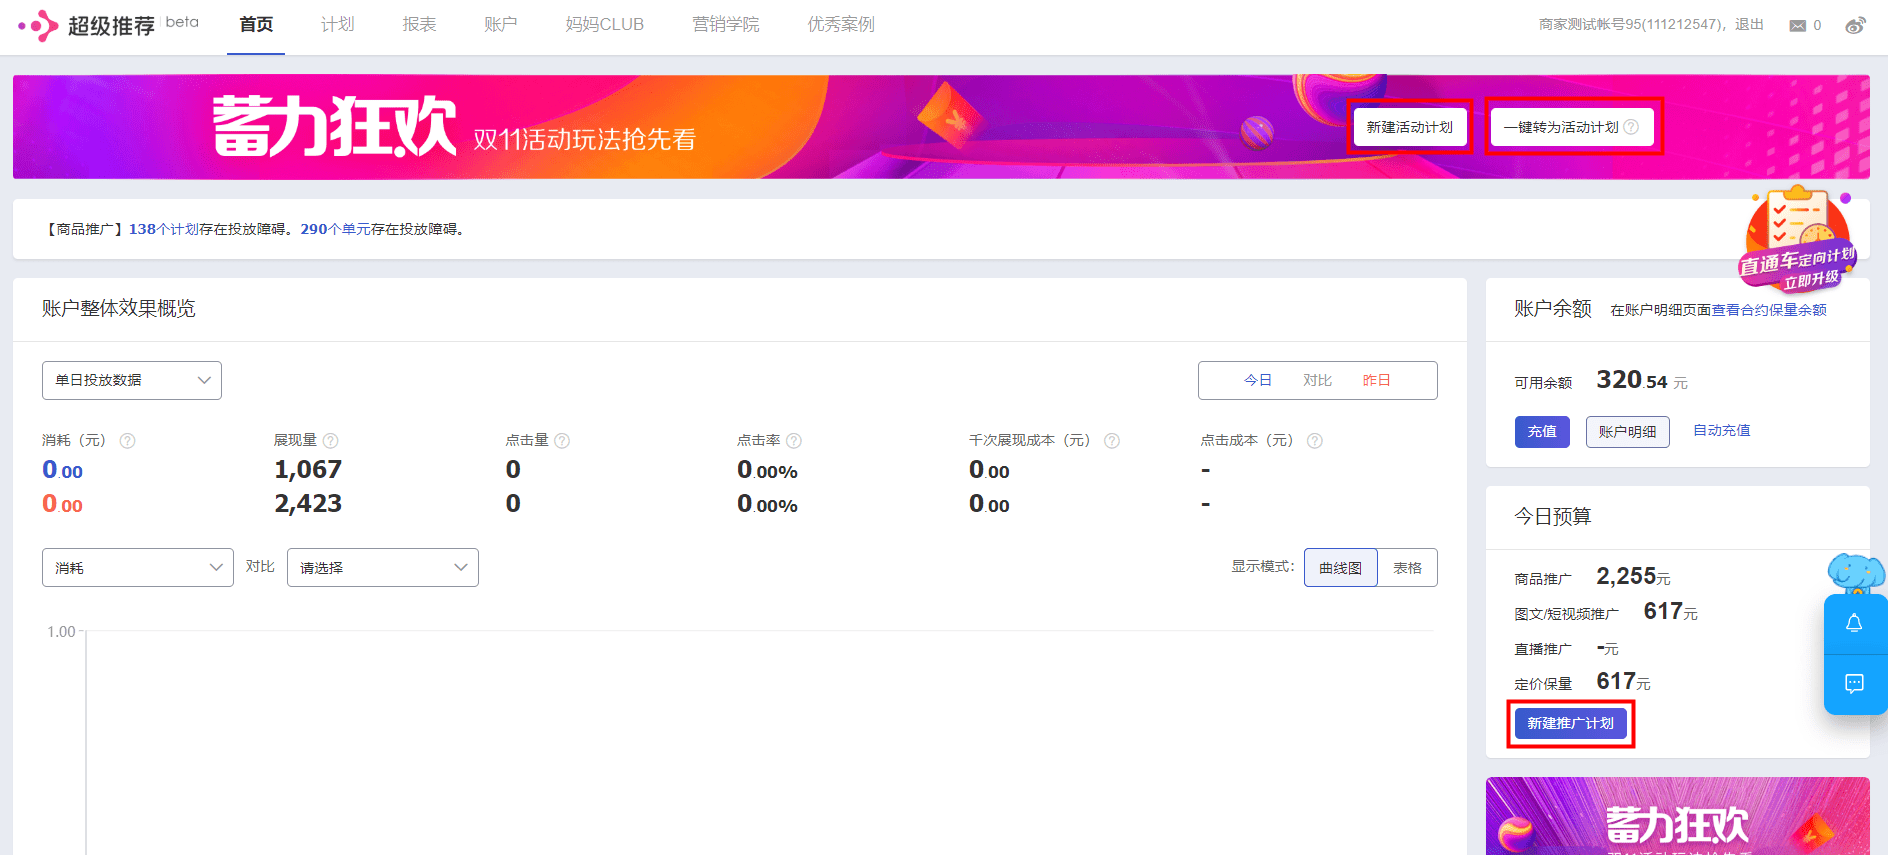
Task: Open the chat message floating icon
Action: pos(1854,684)
